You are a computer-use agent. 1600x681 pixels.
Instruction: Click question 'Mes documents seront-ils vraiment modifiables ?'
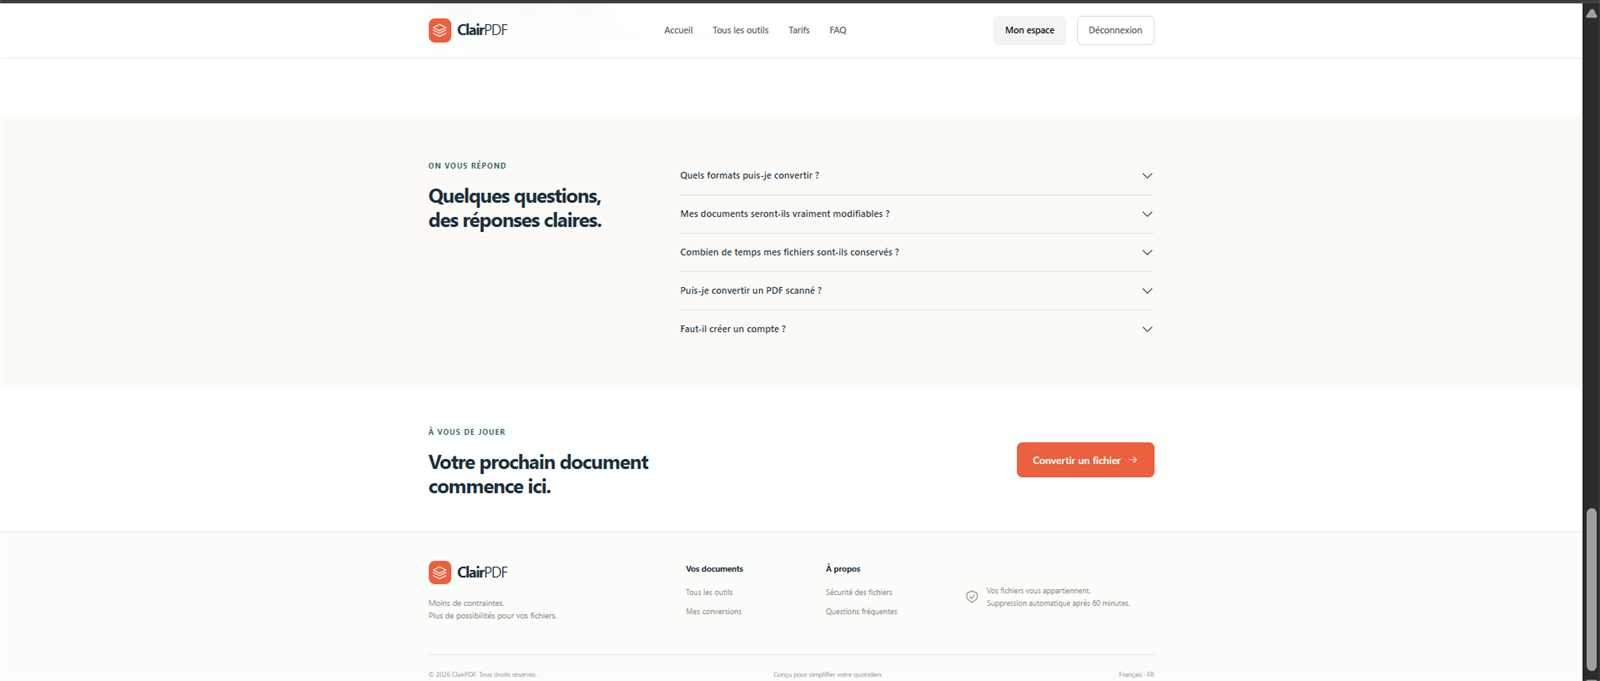785,214
